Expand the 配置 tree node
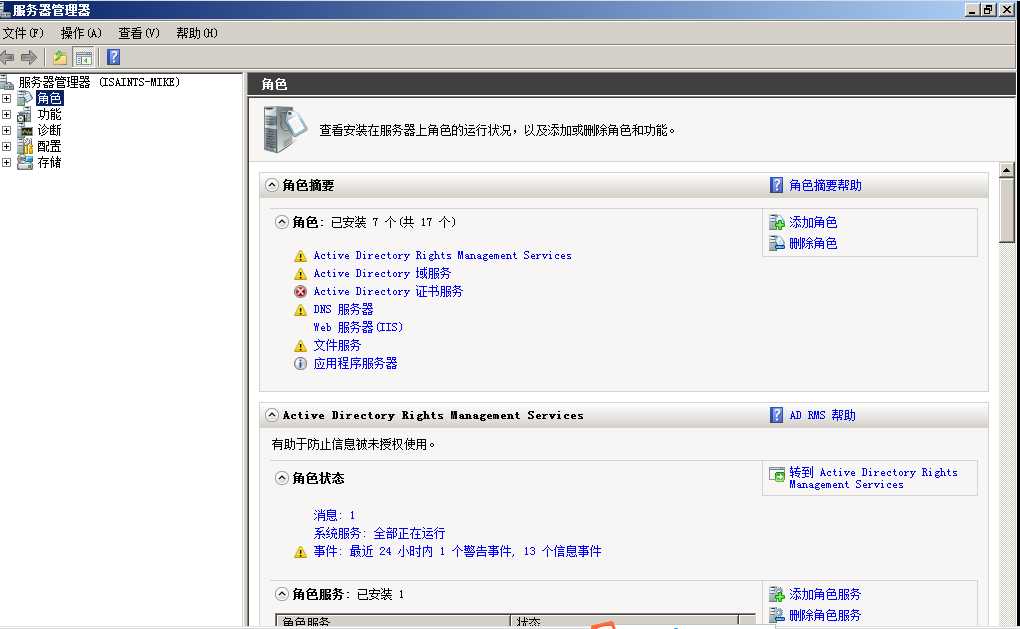 [x=7, y=146]
